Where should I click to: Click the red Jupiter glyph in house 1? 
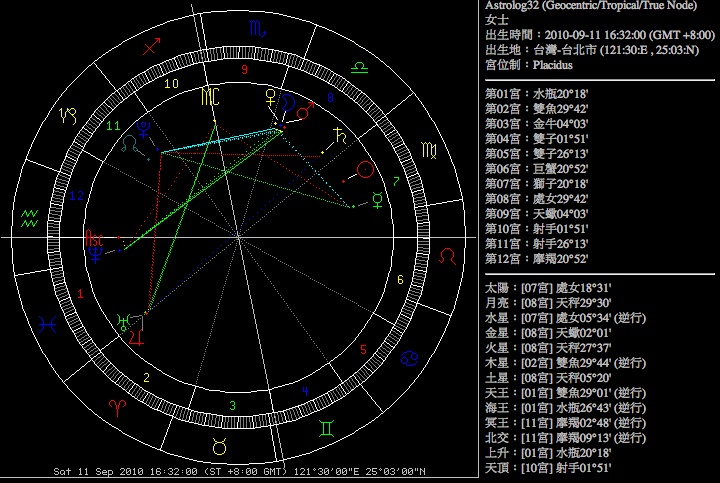(x=134, y=337)
